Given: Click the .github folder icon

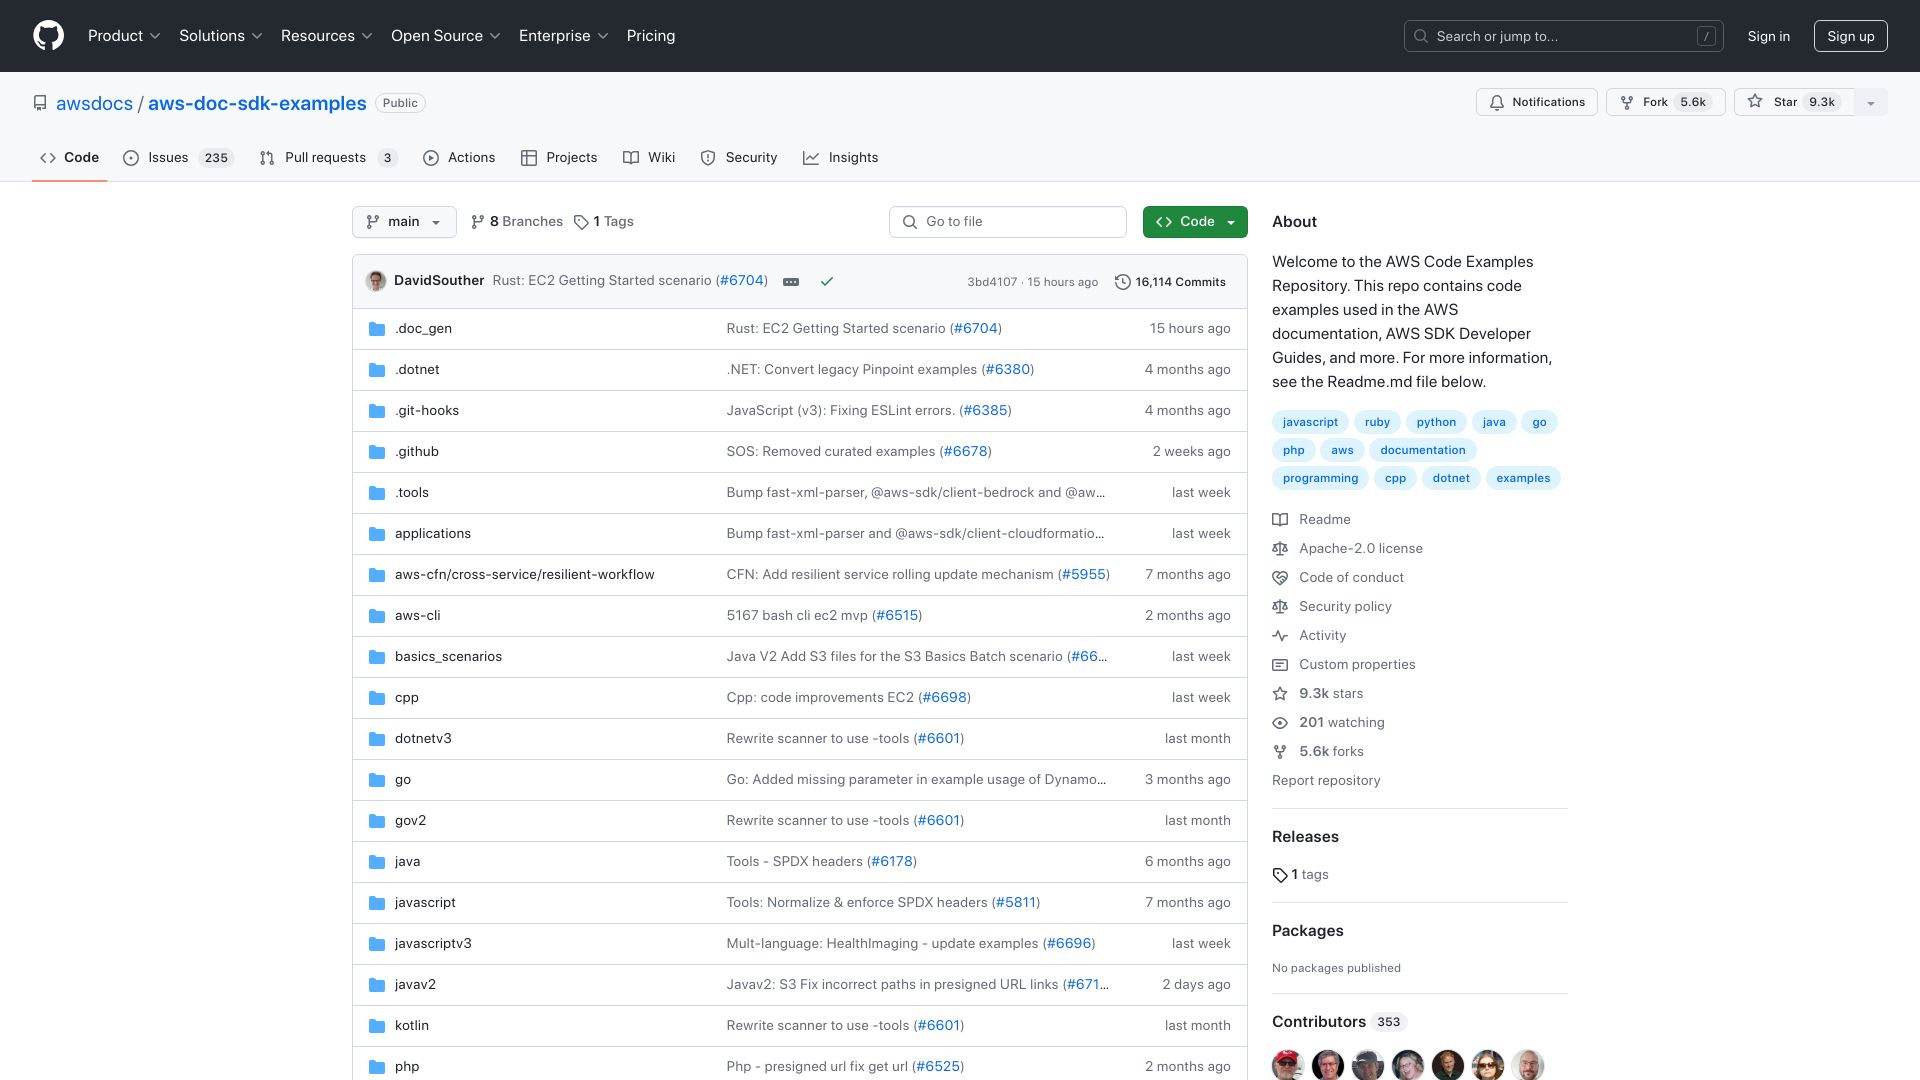Looking at the screenshot, I should click(x=377, y=452).
